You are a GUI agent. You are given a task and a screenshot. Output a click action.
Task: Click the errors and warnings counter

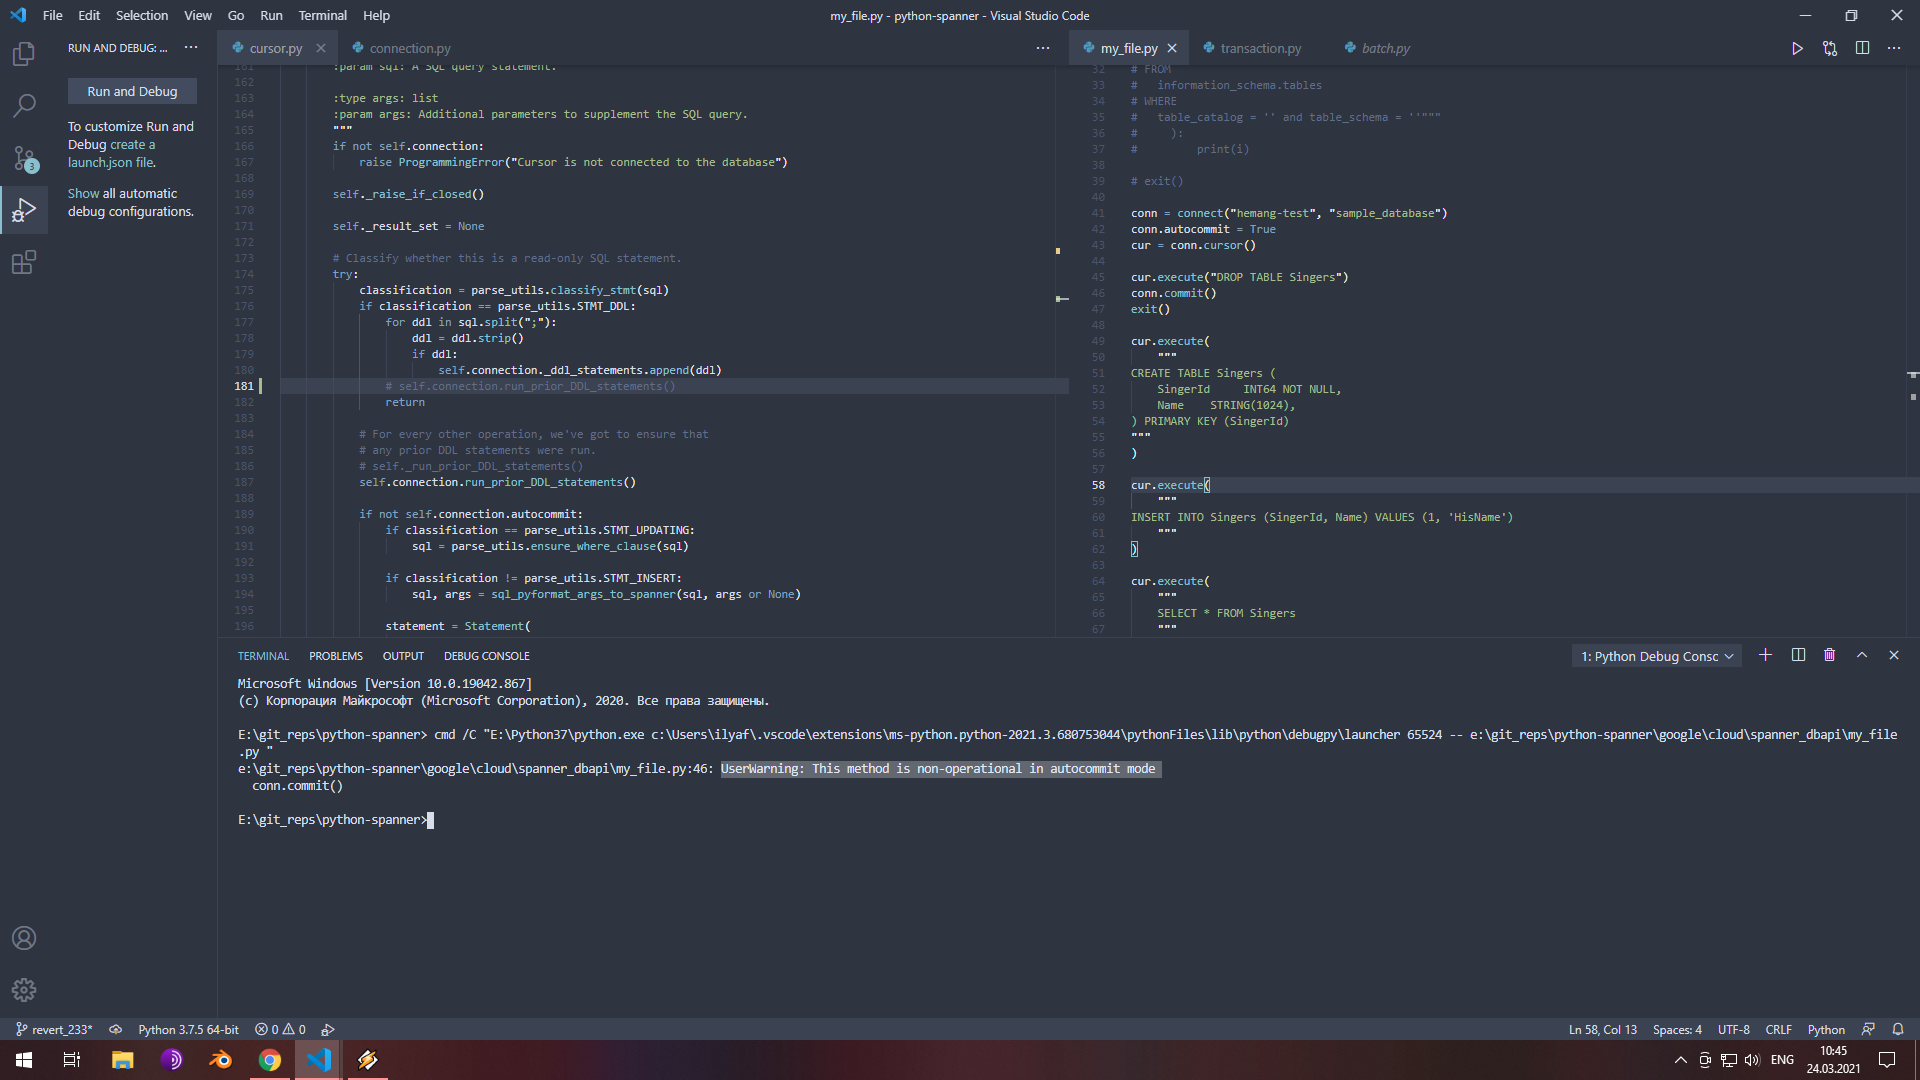(x=280, y=1029)
